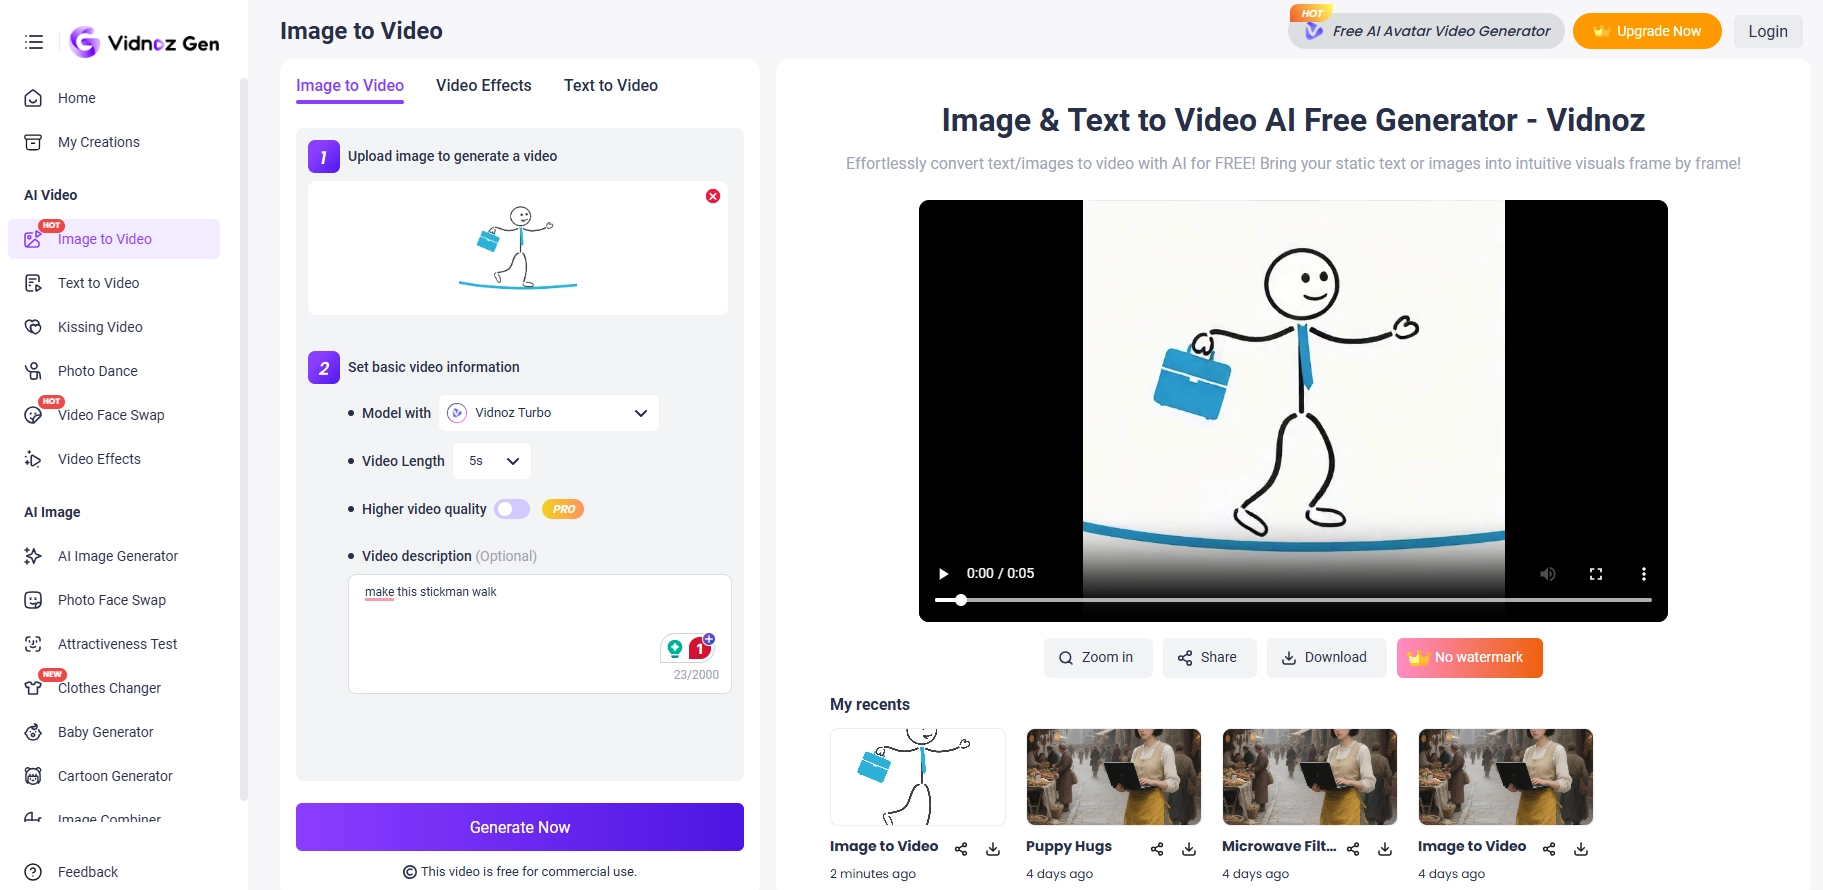
Task: Click the green lightbulb icon in description box
Action: (x=675, y=648)
